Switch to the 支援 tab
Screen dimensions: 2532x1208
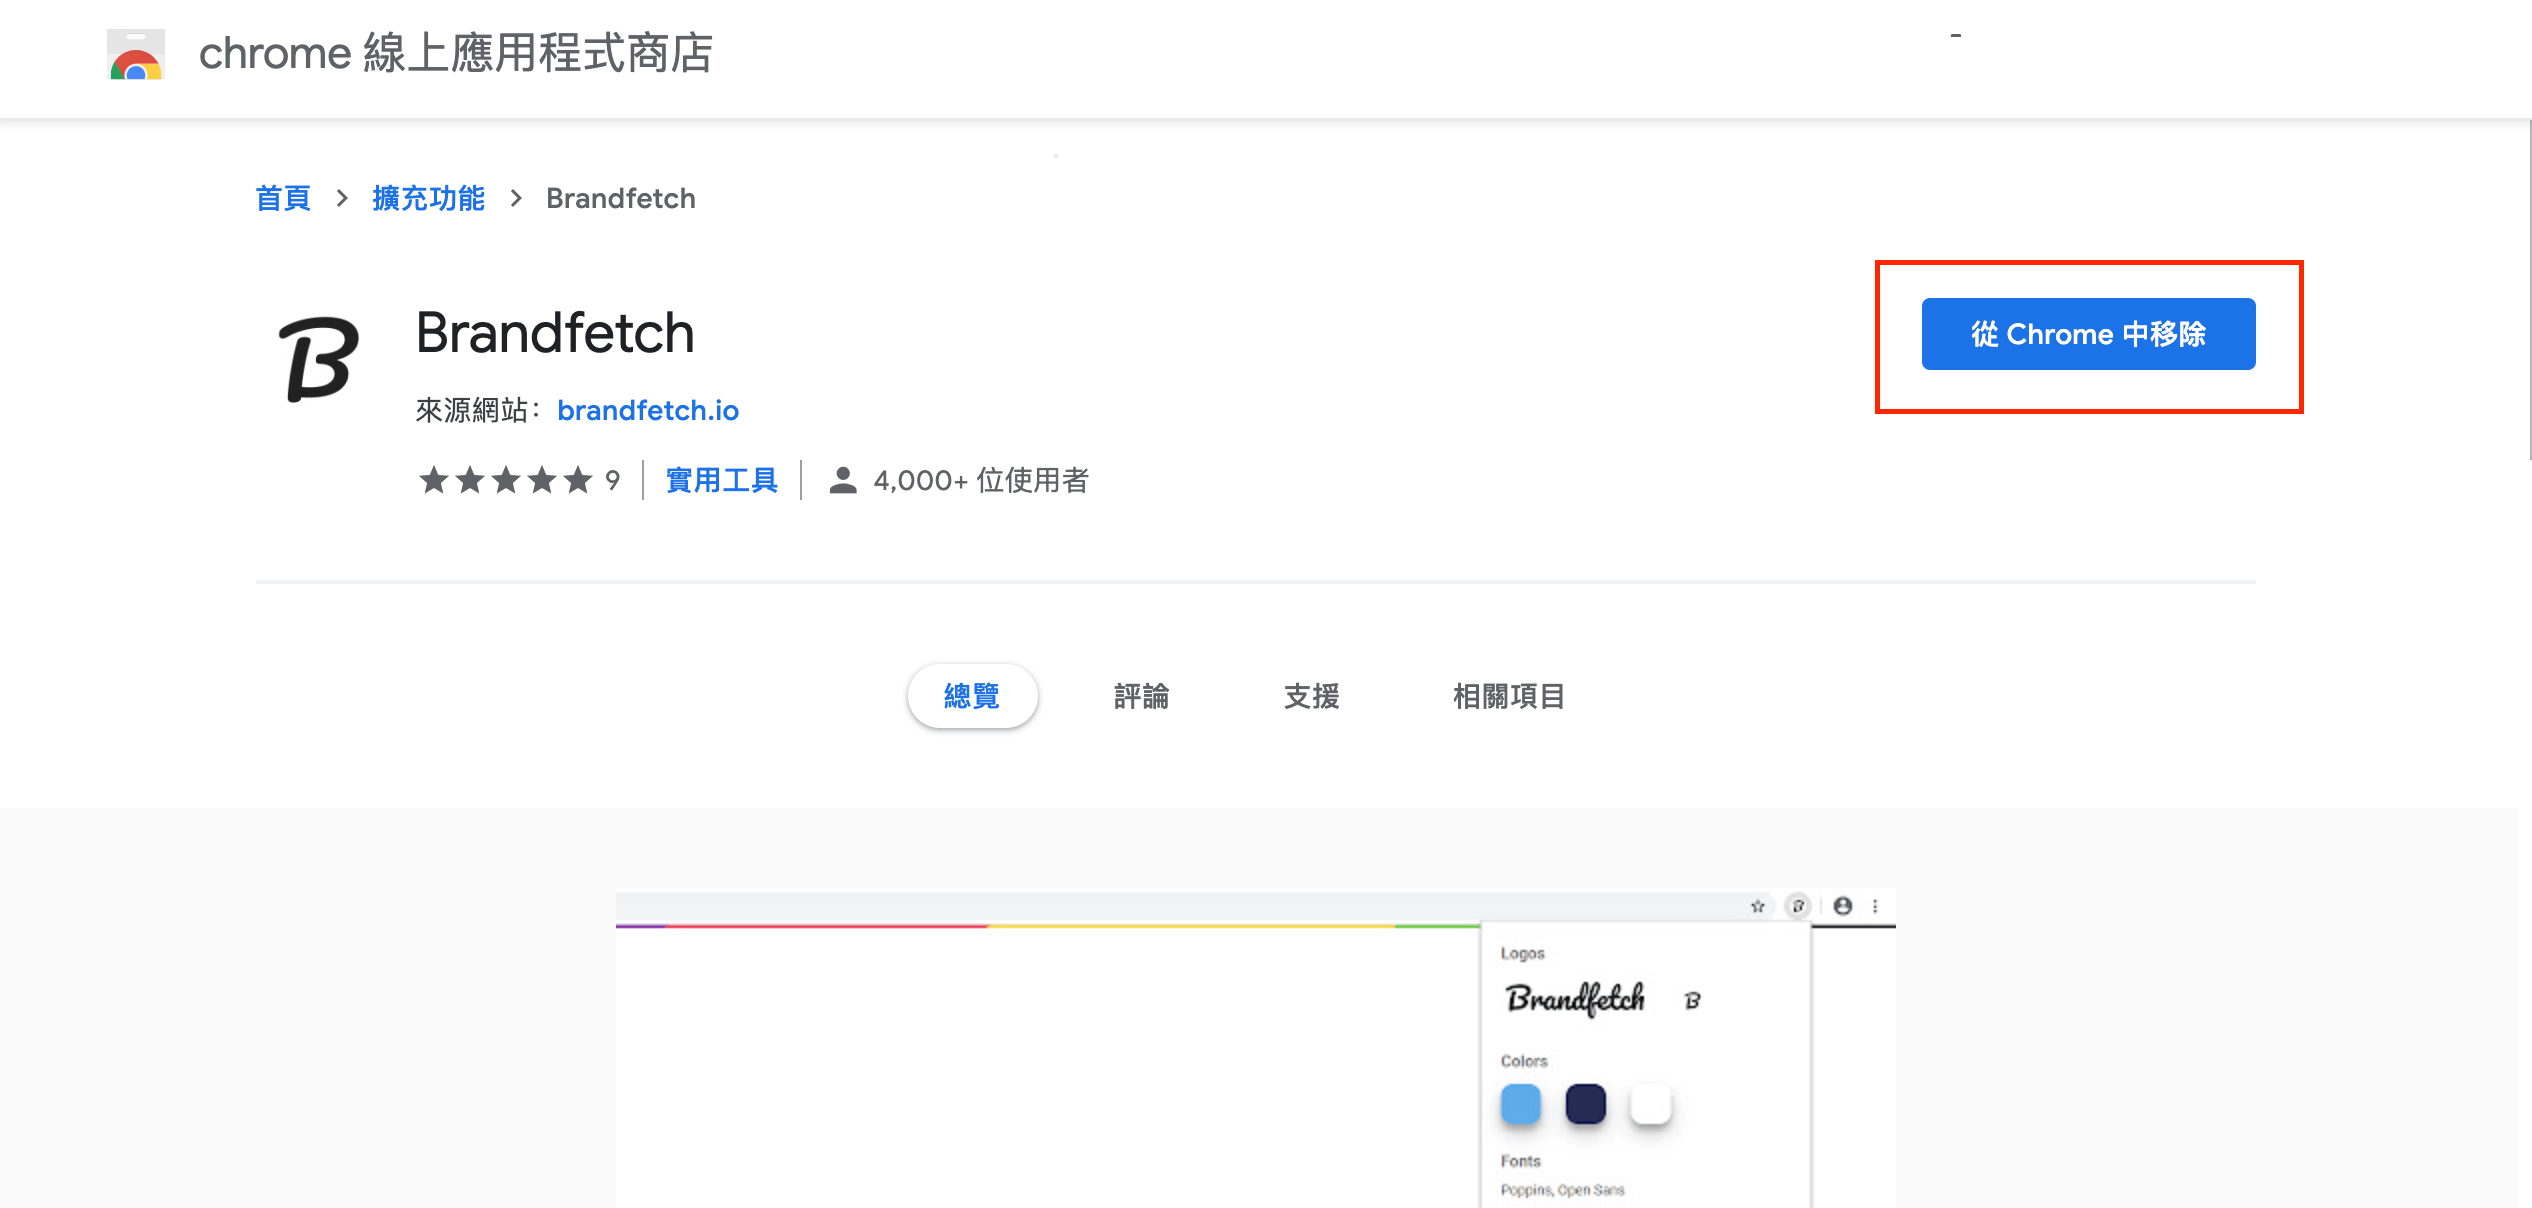[x=1311, y=696]
